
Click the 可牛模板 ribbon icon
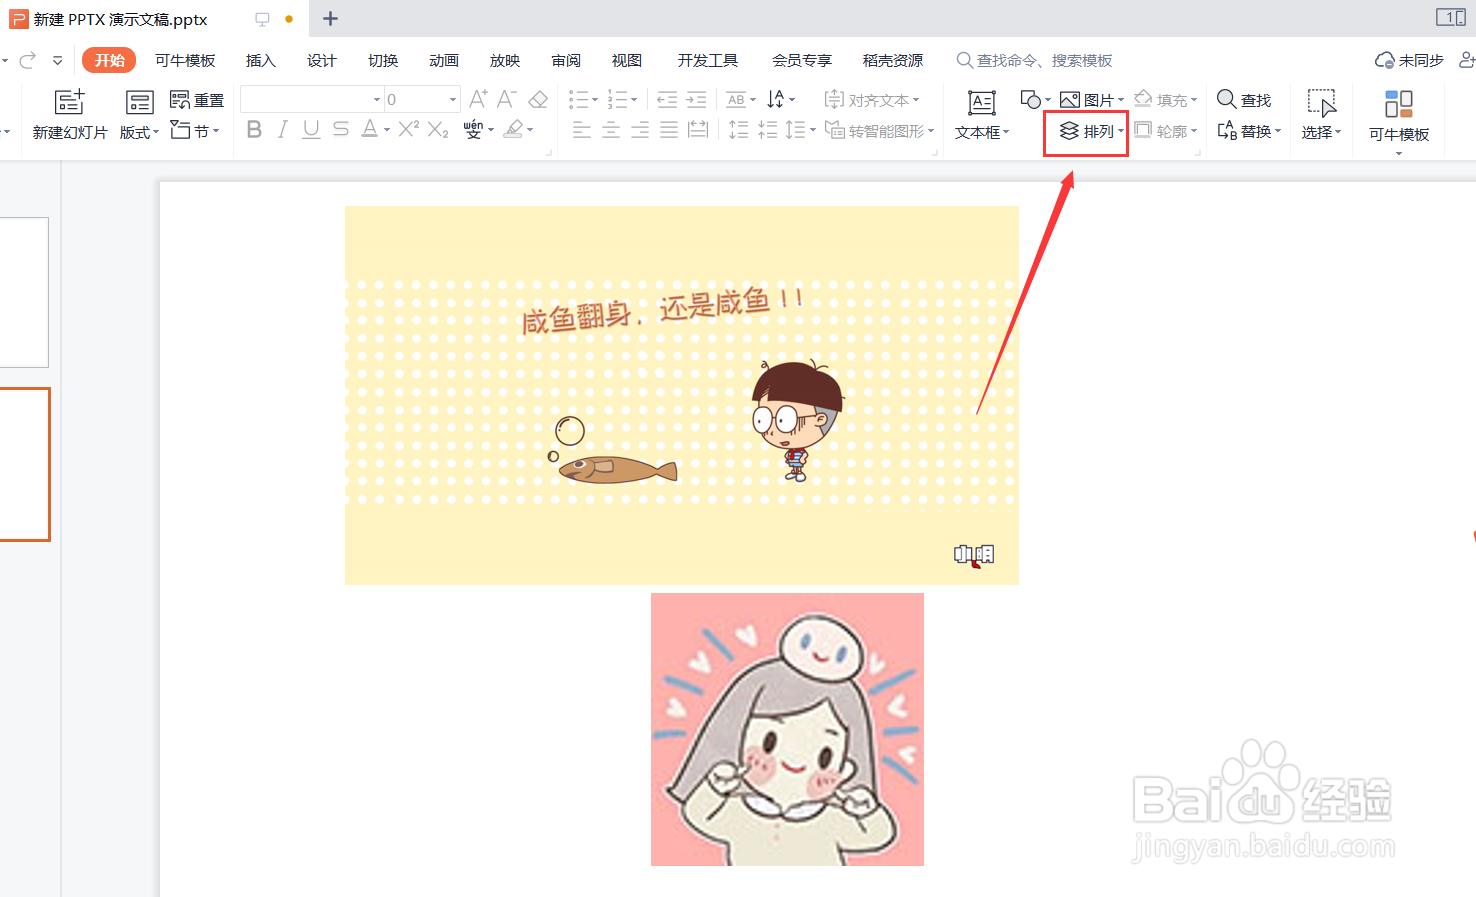pyautogui.click(x=1399, y=104)
